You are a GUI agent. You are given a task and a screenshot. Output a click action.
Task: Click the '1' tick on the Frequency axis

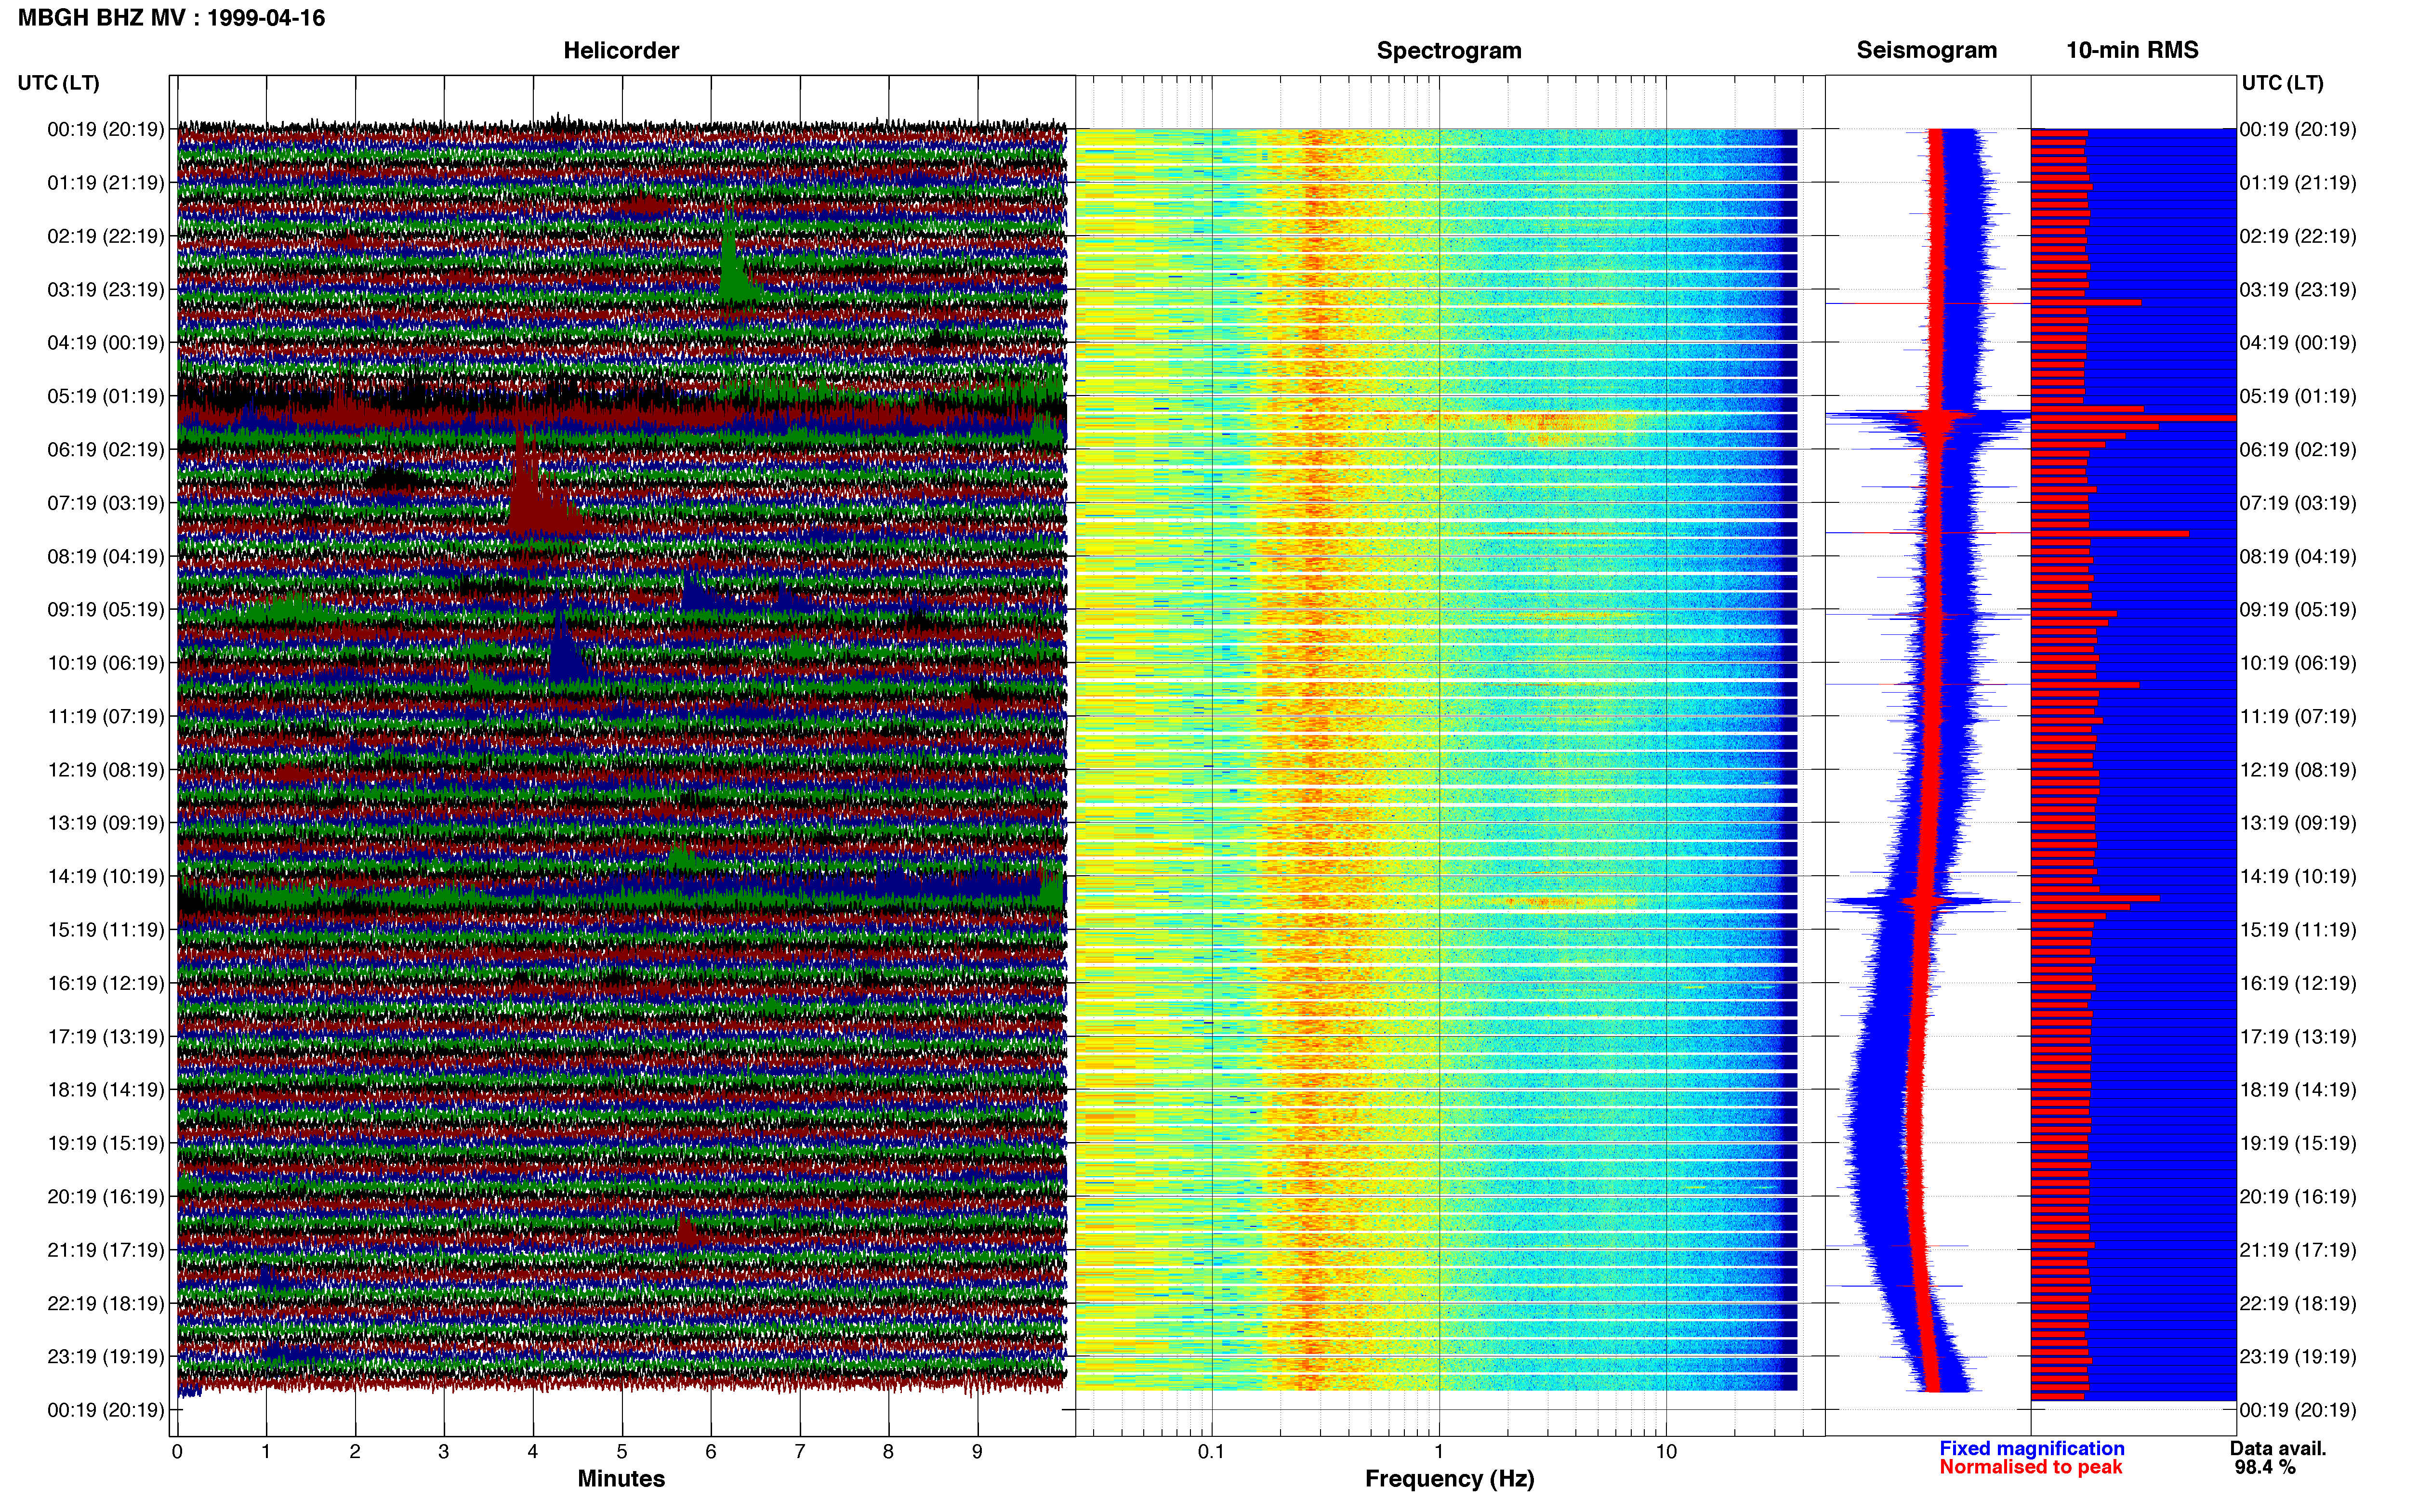pyautogui.click(x=1439, y=1451)
